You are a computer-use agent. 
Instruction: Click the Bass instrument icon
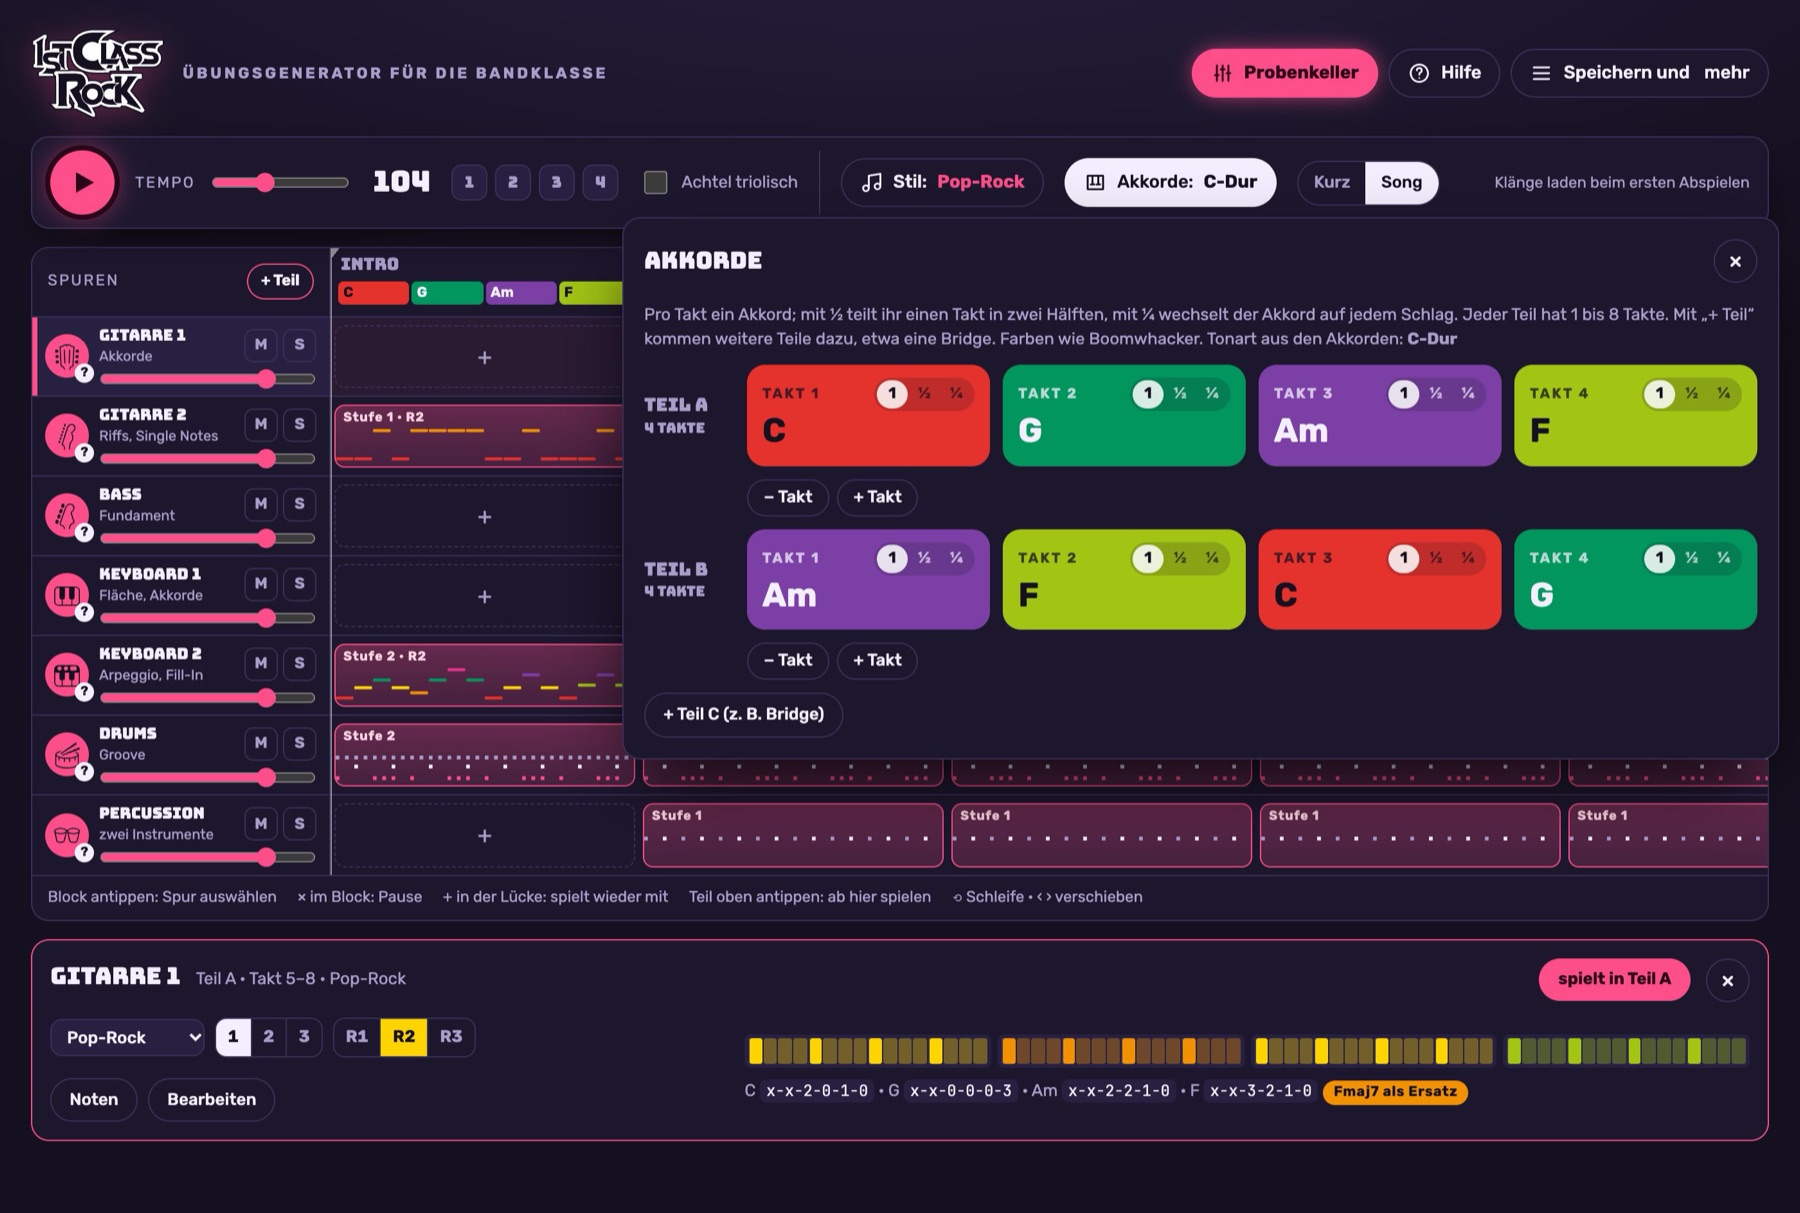click(66, 515)
